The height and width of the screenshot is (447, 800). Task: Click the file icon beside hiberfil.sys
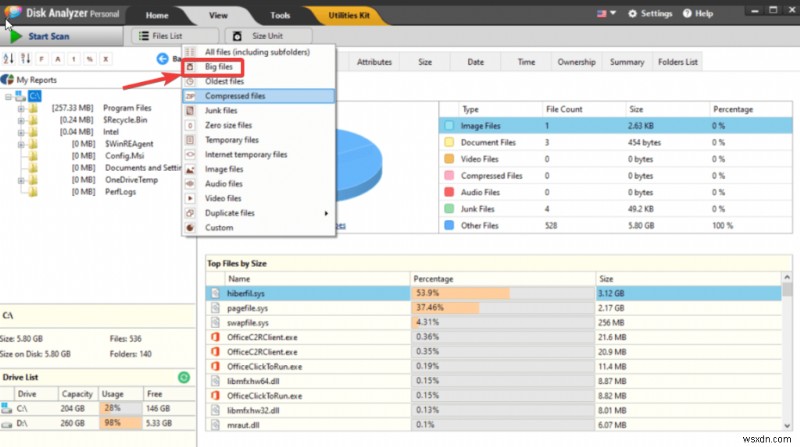215,293
